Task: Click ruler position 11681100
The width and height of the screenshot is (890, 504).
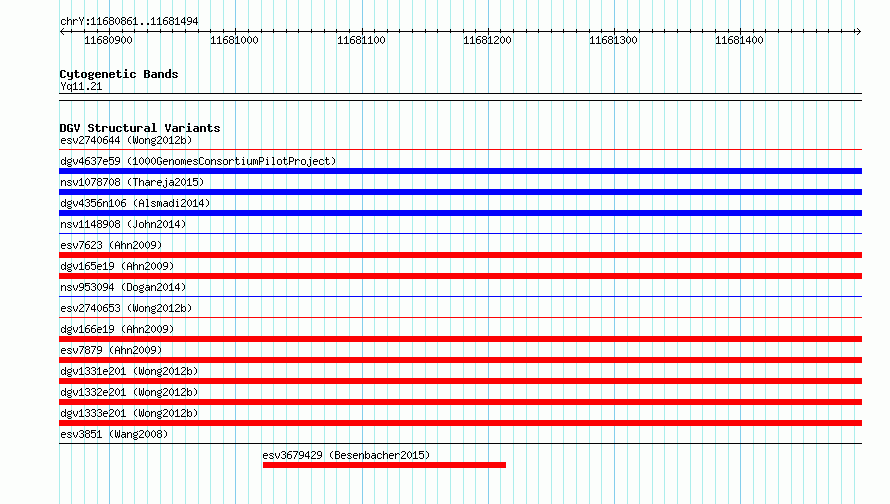Action: (x=361, y=40)
